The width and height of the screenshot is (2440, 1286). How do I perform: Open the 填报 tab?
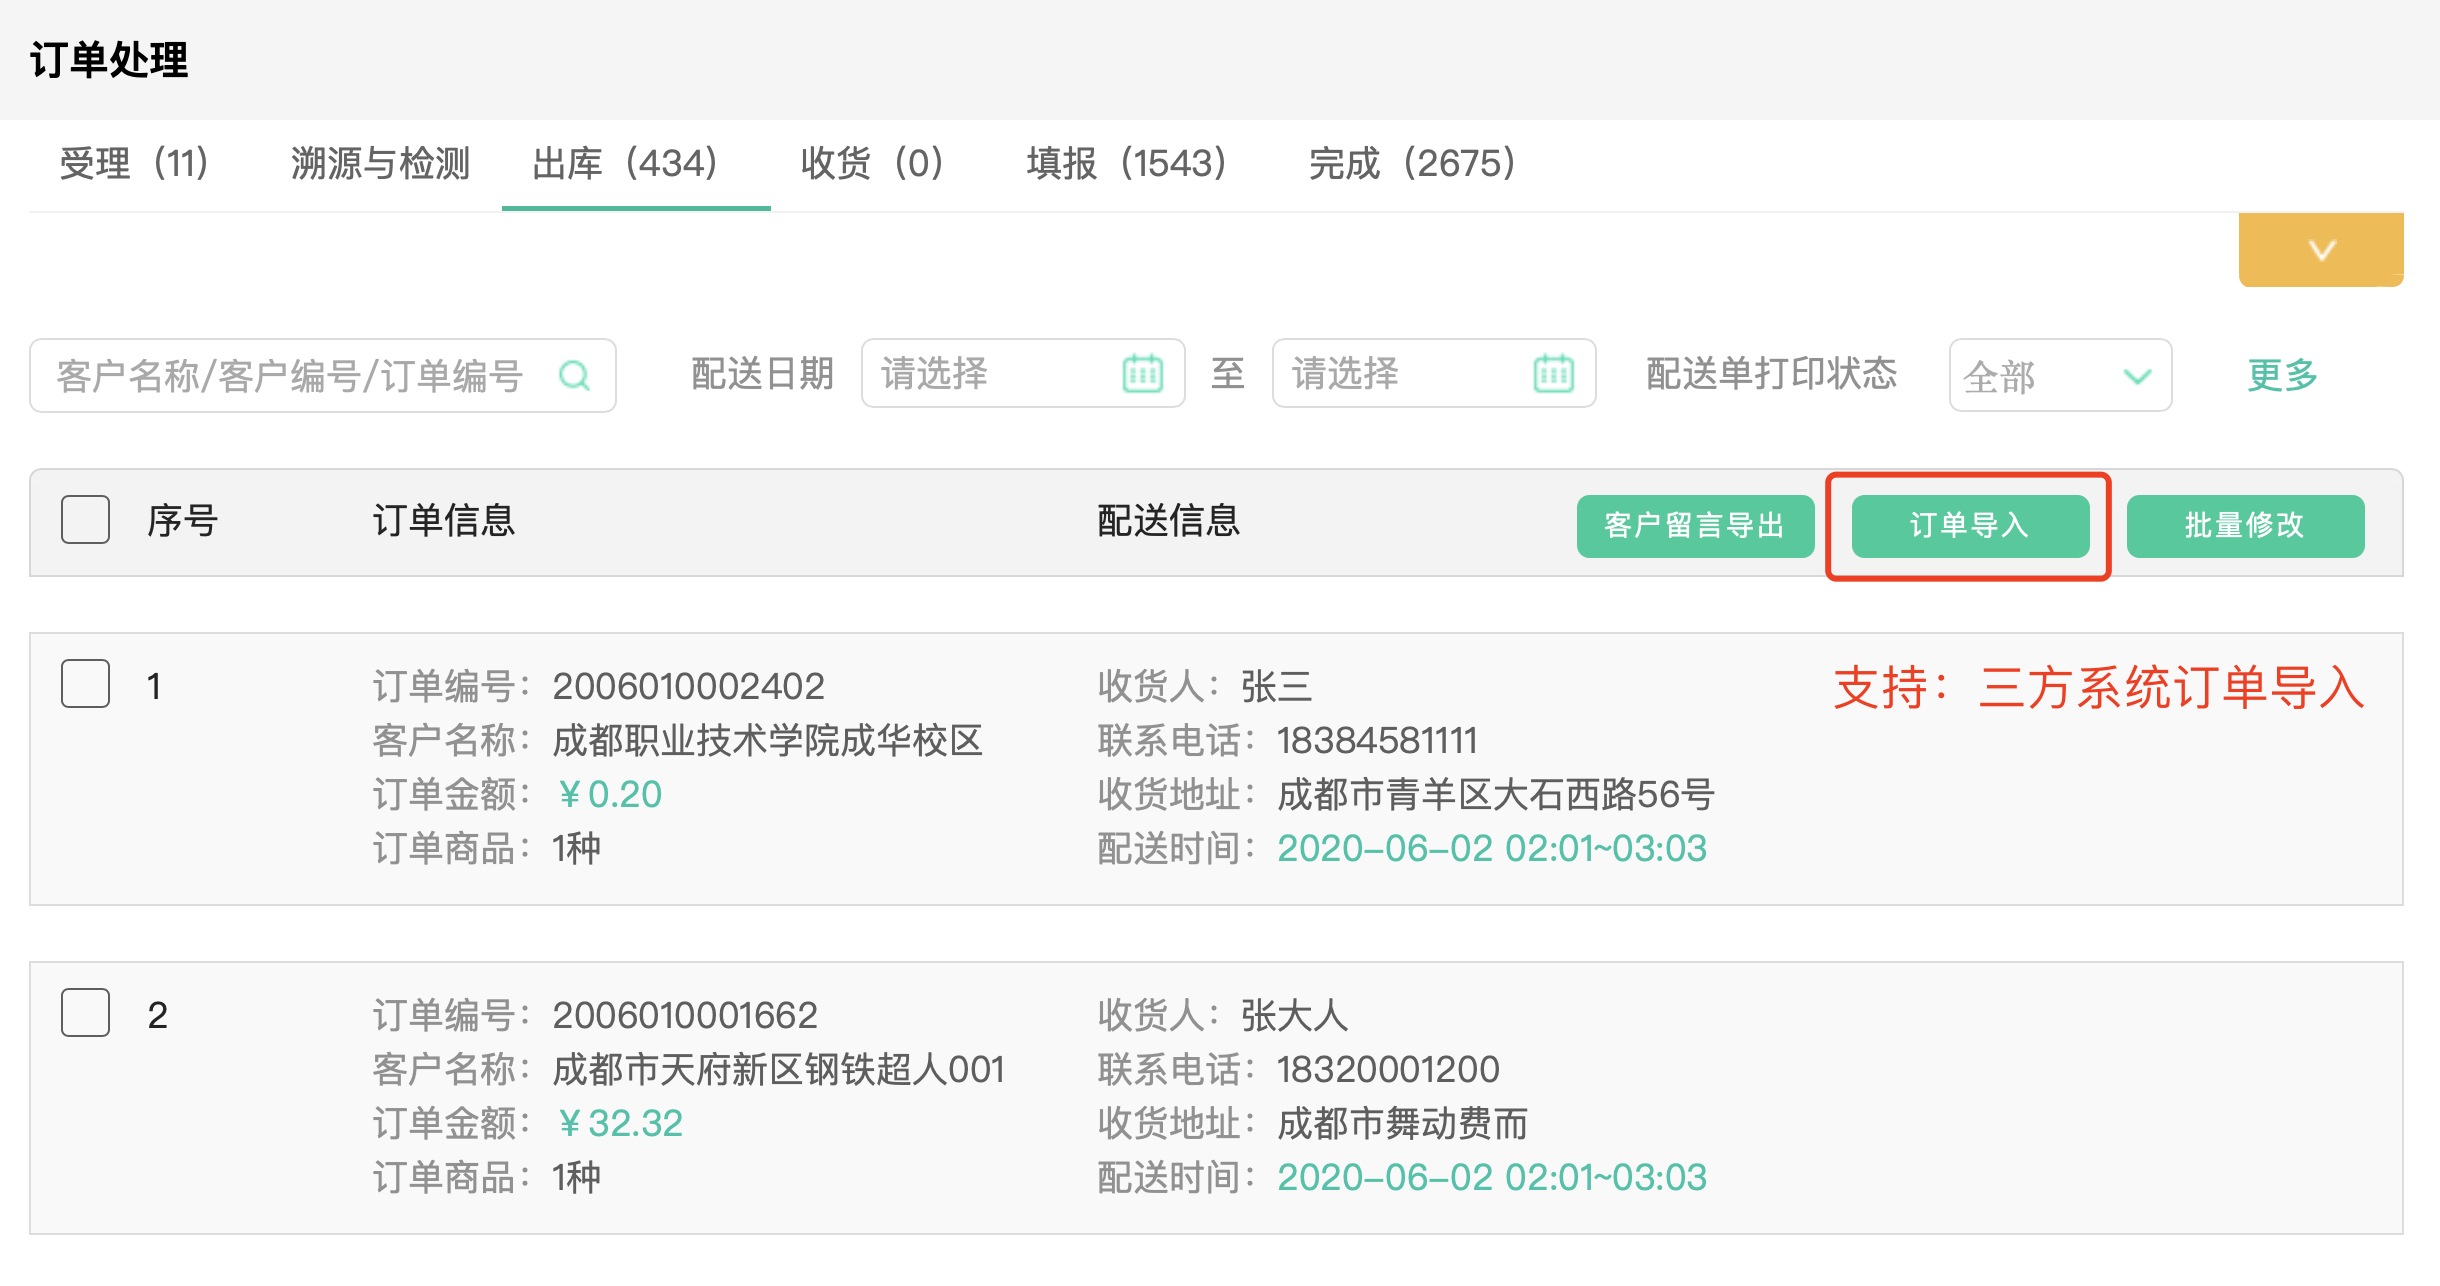tap(1126, 164)
